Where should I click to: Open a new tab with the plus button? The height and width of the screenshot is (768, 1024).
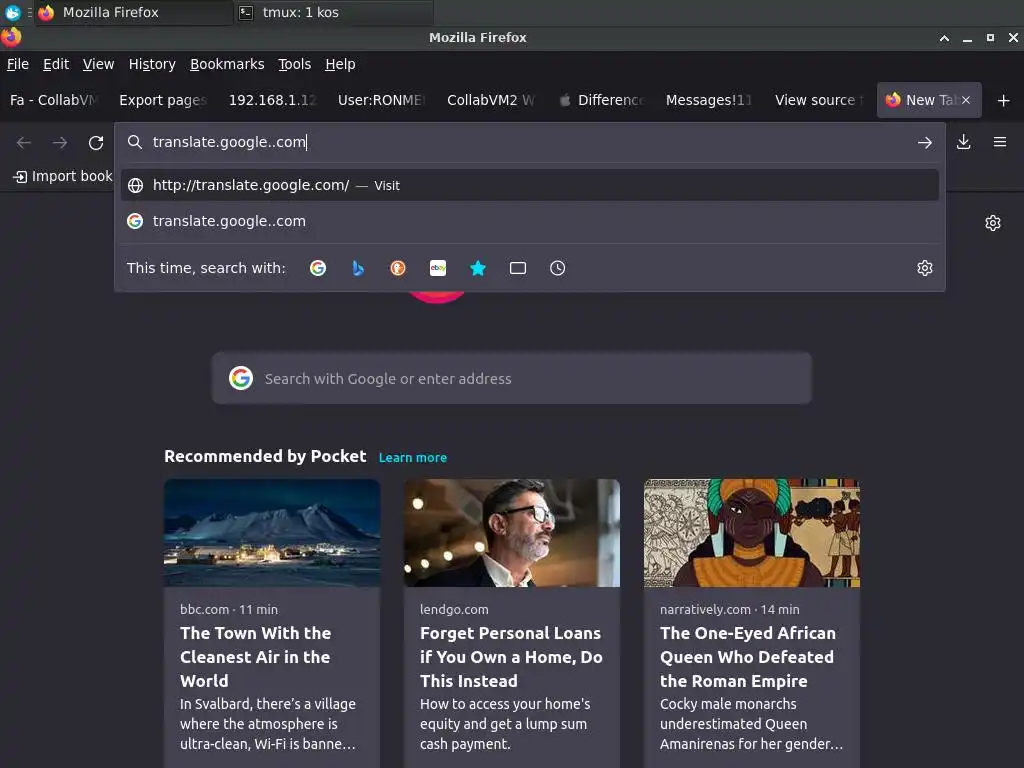[x=1004, y=101]
